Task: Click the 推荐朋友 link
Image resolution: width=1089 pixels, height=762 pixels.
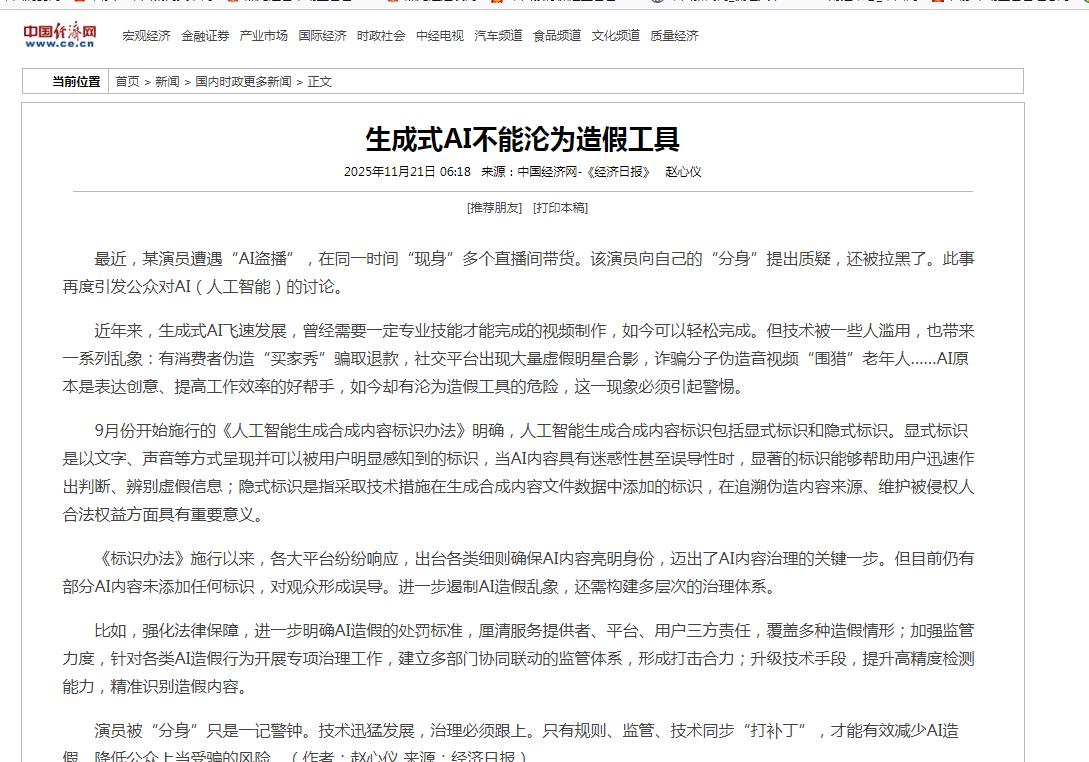Action: click(x=494, y=208)
